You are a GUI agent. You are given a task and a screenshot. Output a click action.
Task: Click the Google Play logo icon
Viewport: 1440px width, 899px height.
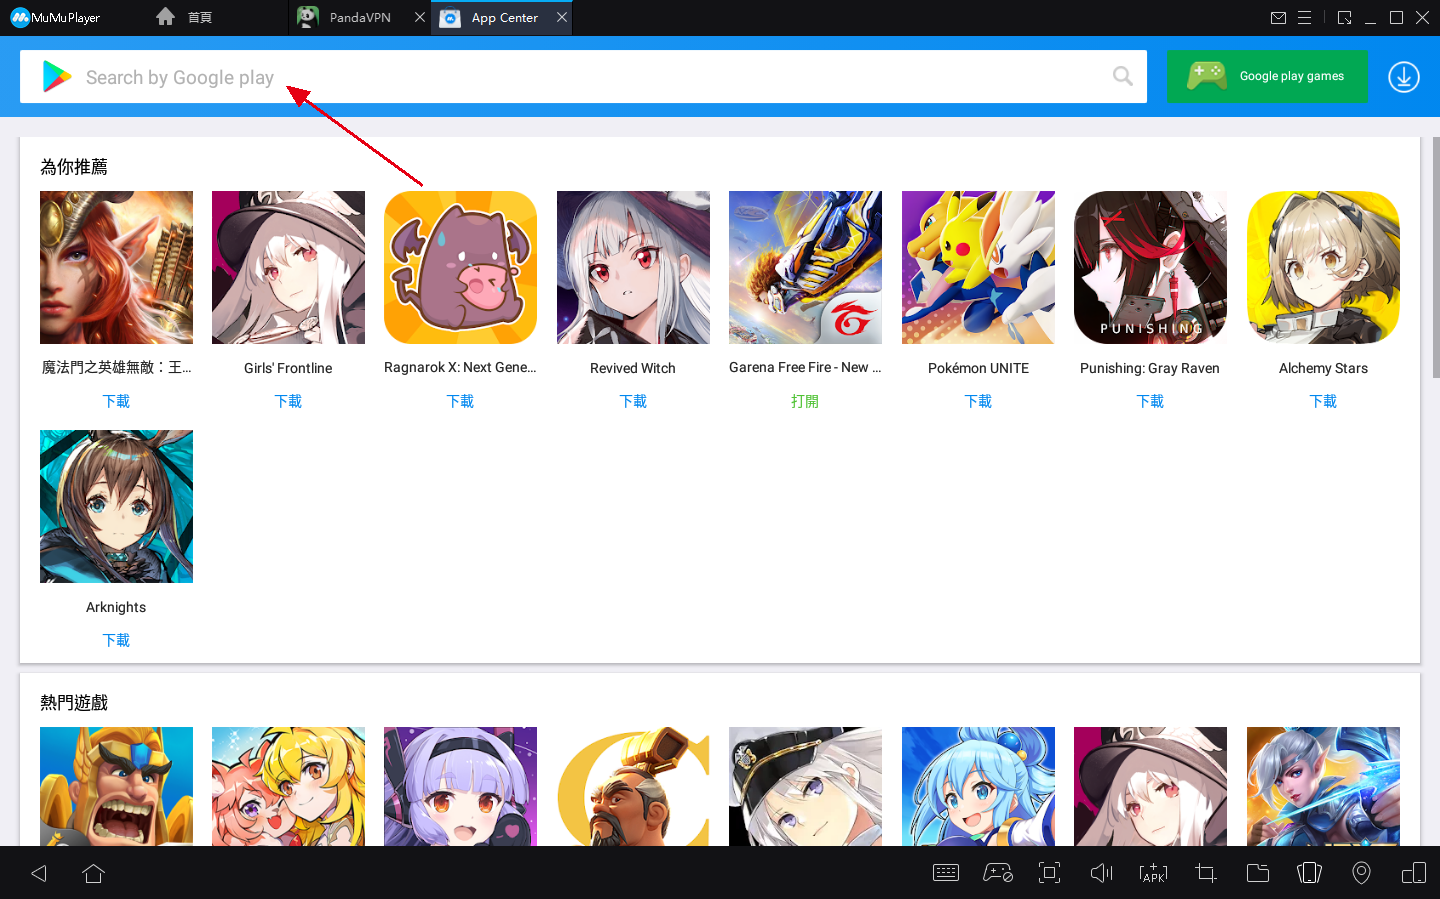[x=57, y=77]
